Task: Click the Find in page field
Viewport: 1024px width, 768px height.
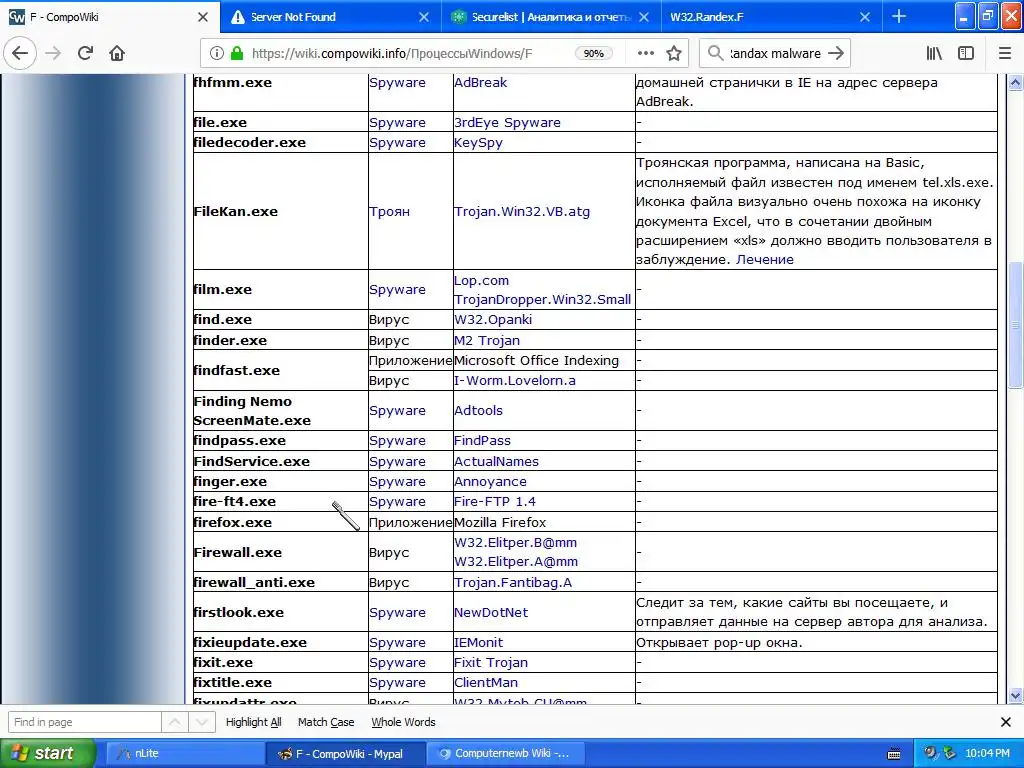Action: tap(84, 722)
